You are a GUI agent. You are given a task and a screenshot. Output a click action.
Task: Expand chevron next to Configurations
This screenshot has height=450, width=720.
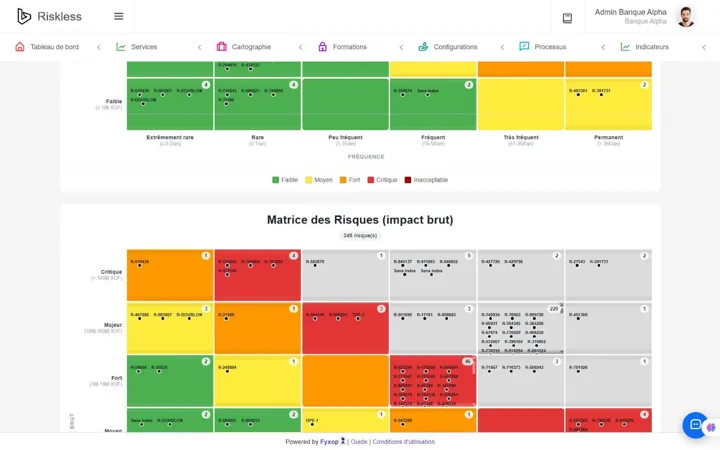502,47
